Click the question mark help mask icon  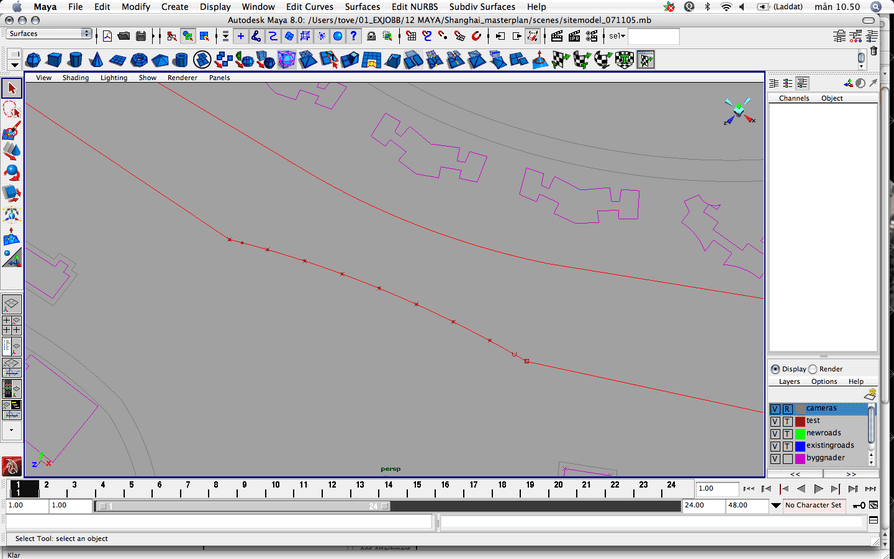[x=353, y=37]
